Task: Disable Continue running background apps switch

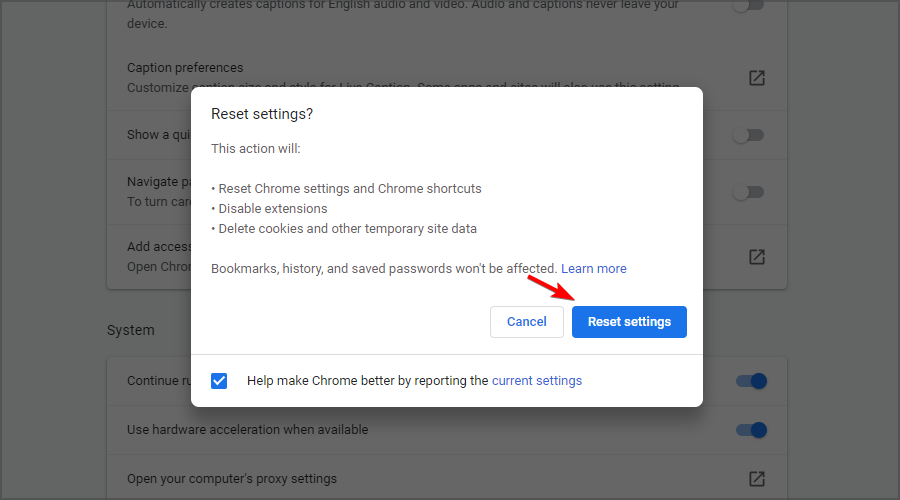Action: 751,381
